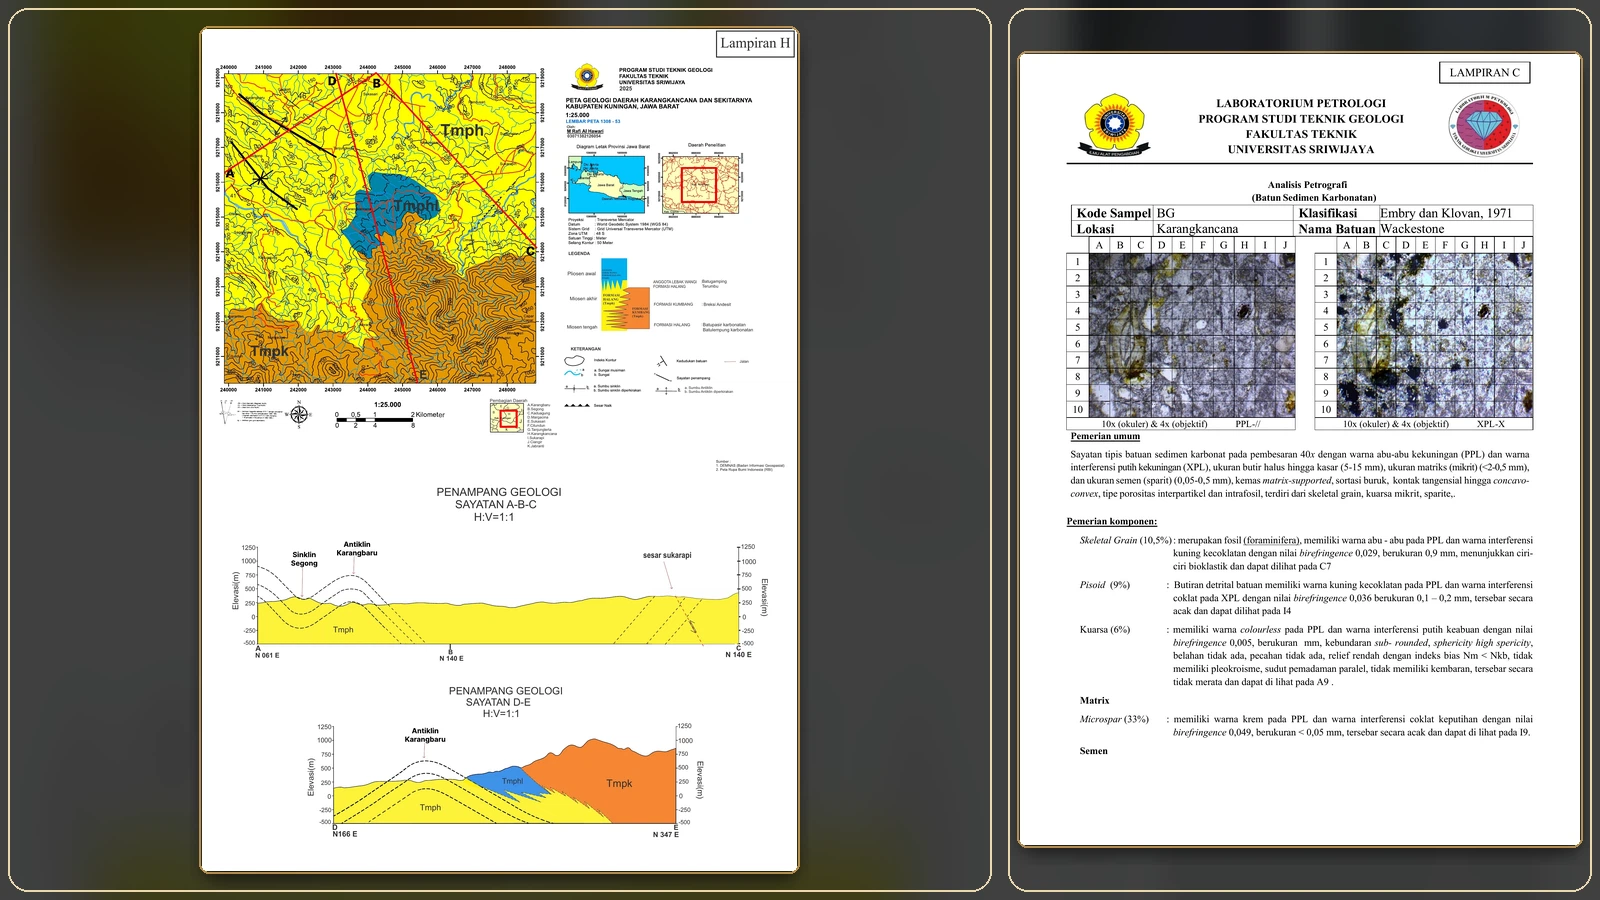This screenshot has height=900, width=1600.
Task: Click Antiklin Karangbaru label in section D-E
Action: [425, 735]
